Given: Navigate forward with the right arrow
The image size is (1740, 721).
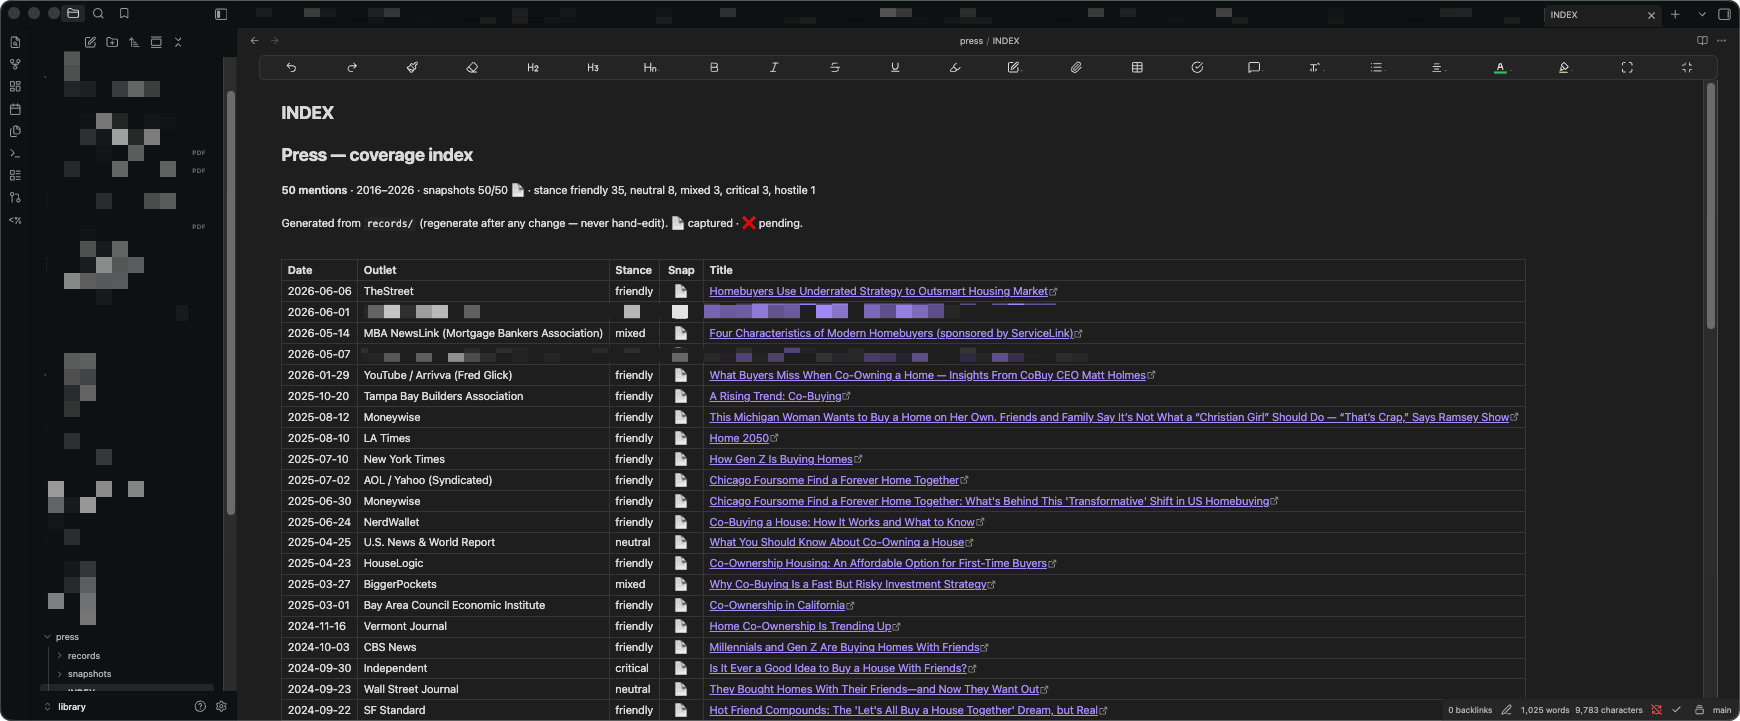Looking at the screenshot, I should point(275,41).
